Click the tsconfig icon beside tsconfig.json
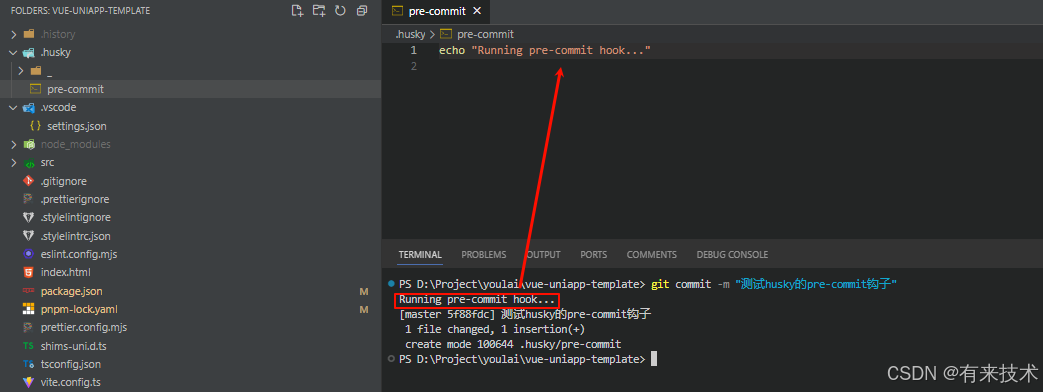1043x392 pixels. pos(28,364)
